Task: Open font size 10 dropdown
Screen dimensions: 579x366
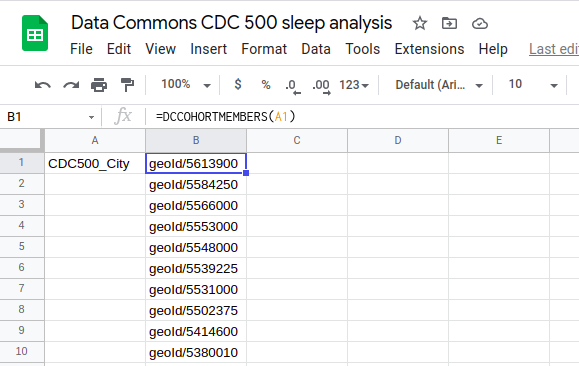Action: [x=533, y=85]
